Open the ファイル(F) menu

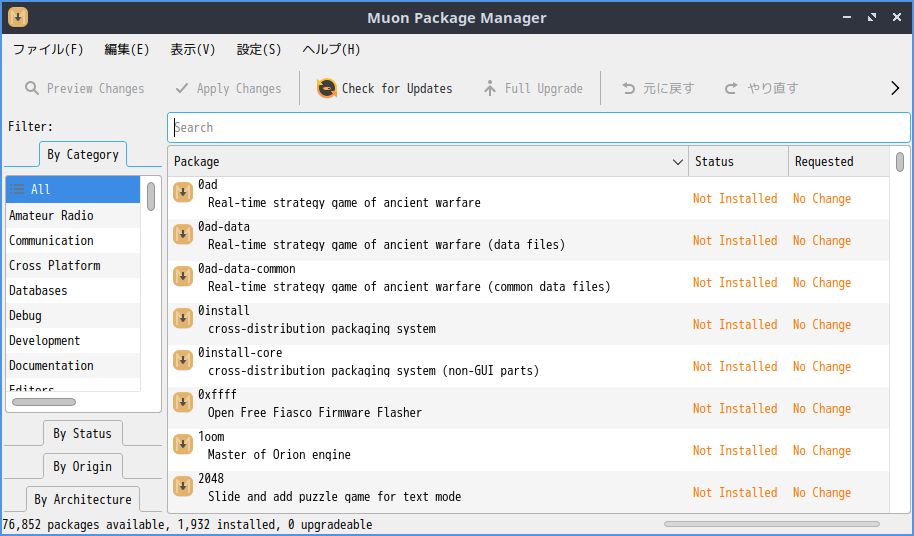[48, 50]
